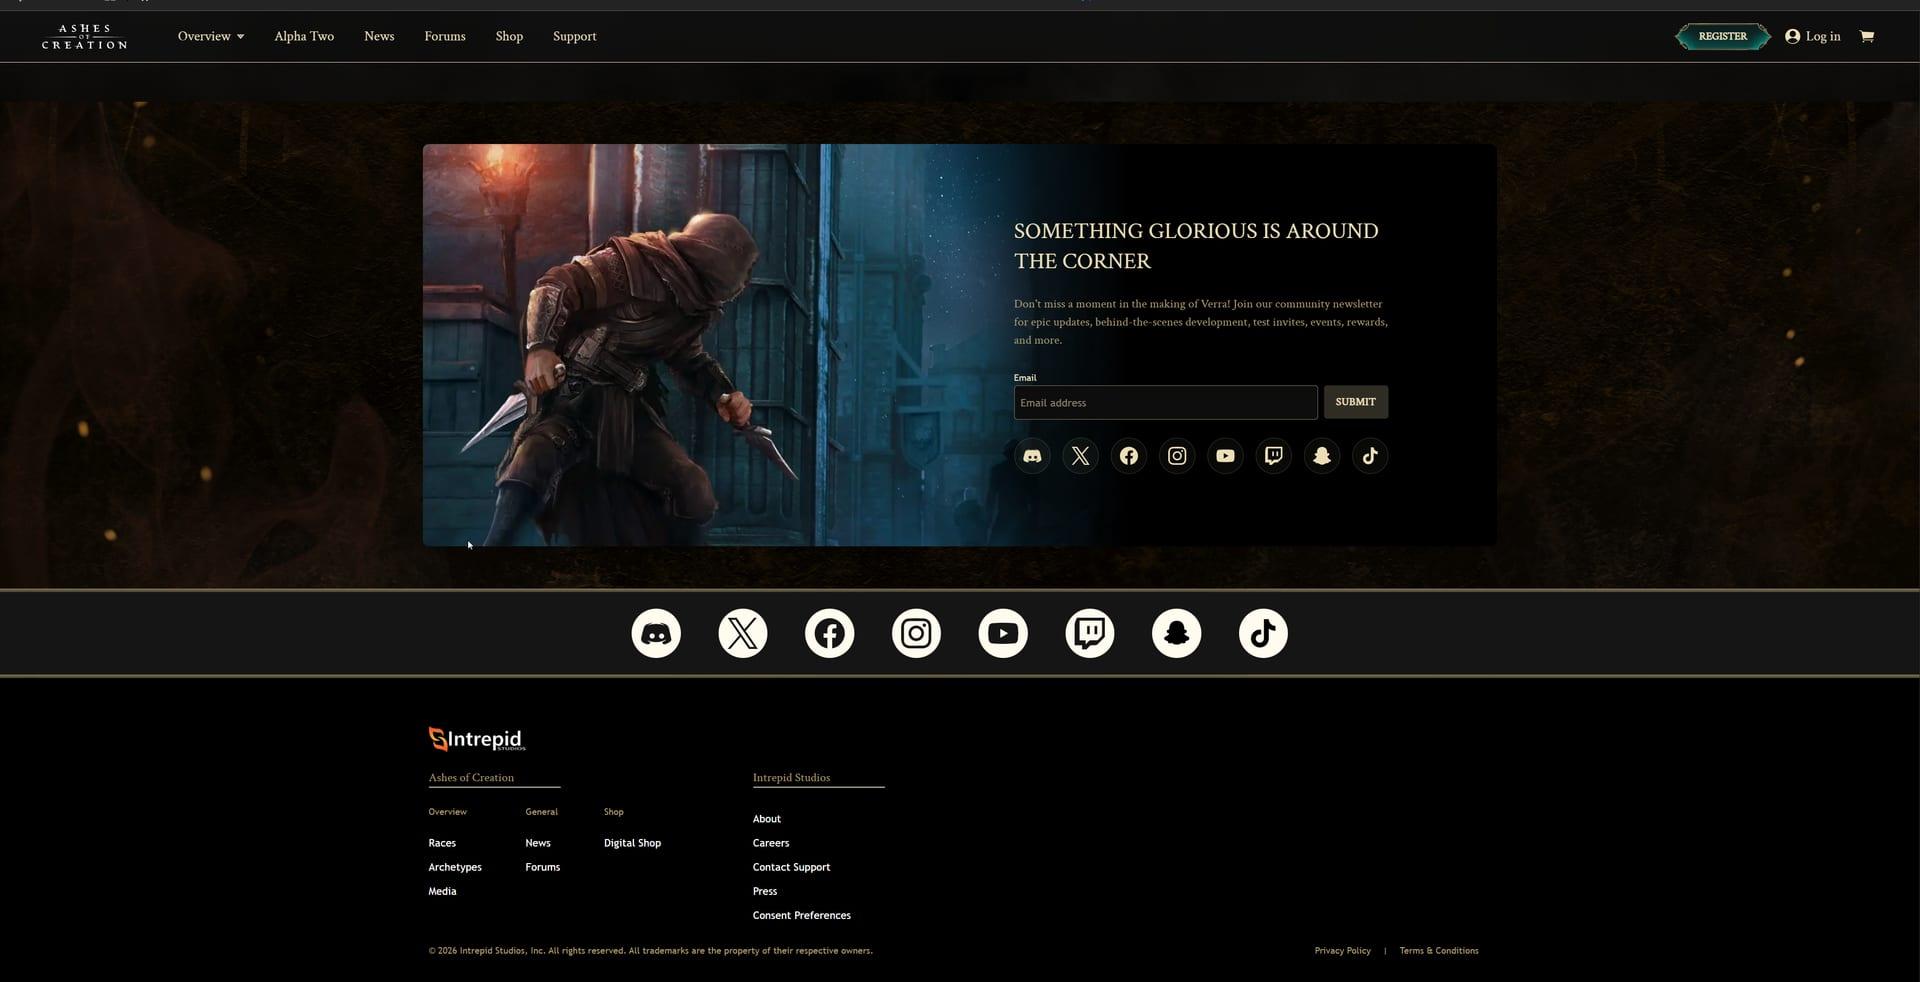Open X icon in newsletter card
1920x982 pixels.
coord(1080,456)
